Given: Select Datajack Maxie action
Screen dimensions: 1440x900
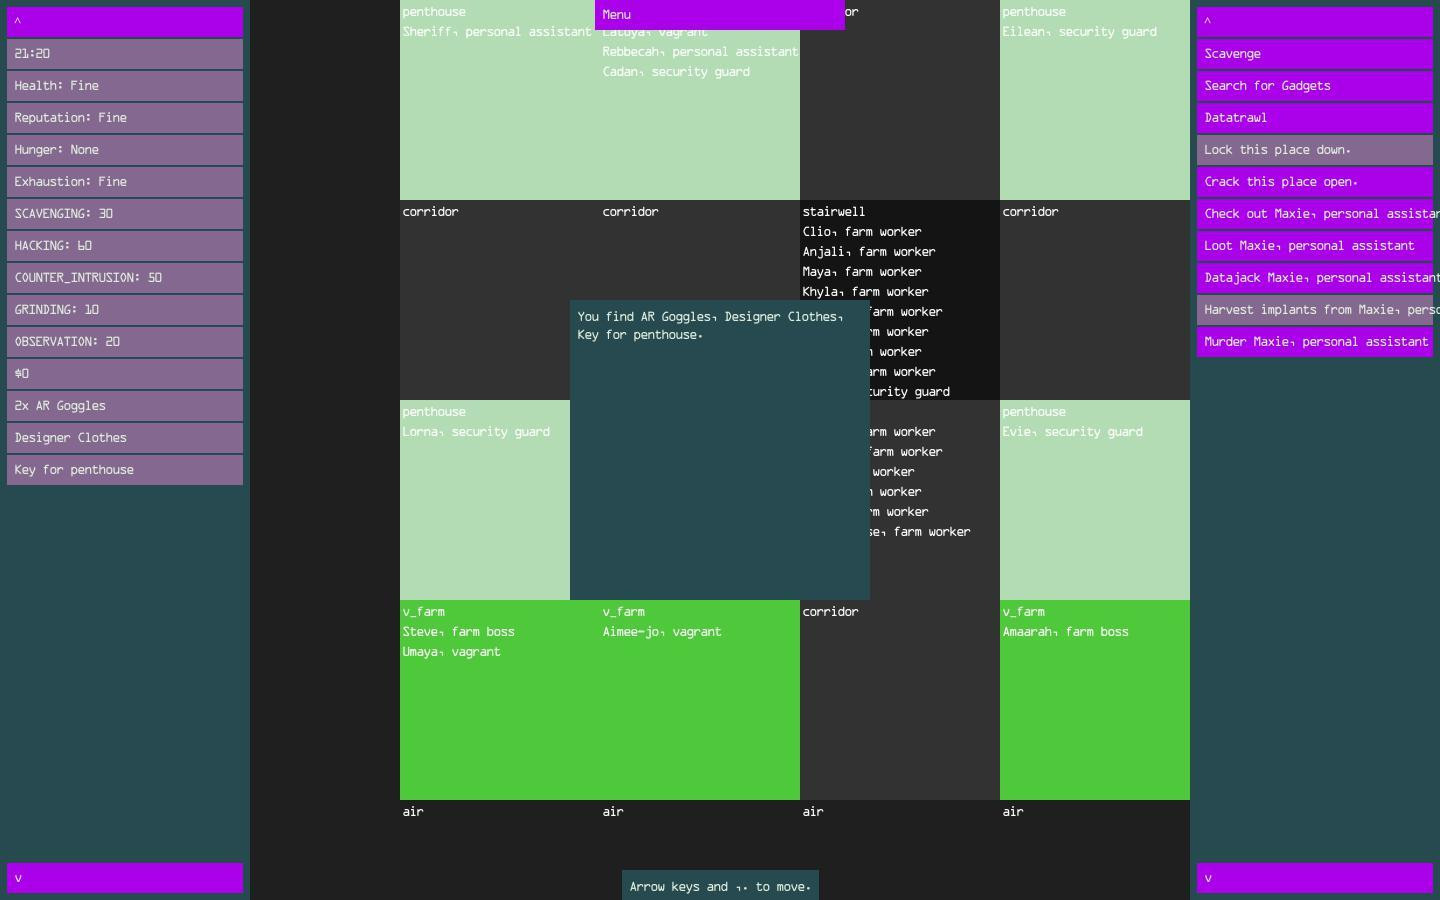Looking at the screenshot, I should pyautogui.click(x=1315, y=278).
